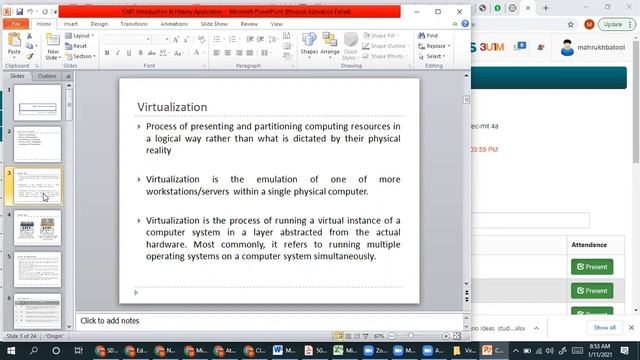The height and width of the screenshot is (360, 640).
Task: Apply text Shadow formatting
Action: point(140,53)
